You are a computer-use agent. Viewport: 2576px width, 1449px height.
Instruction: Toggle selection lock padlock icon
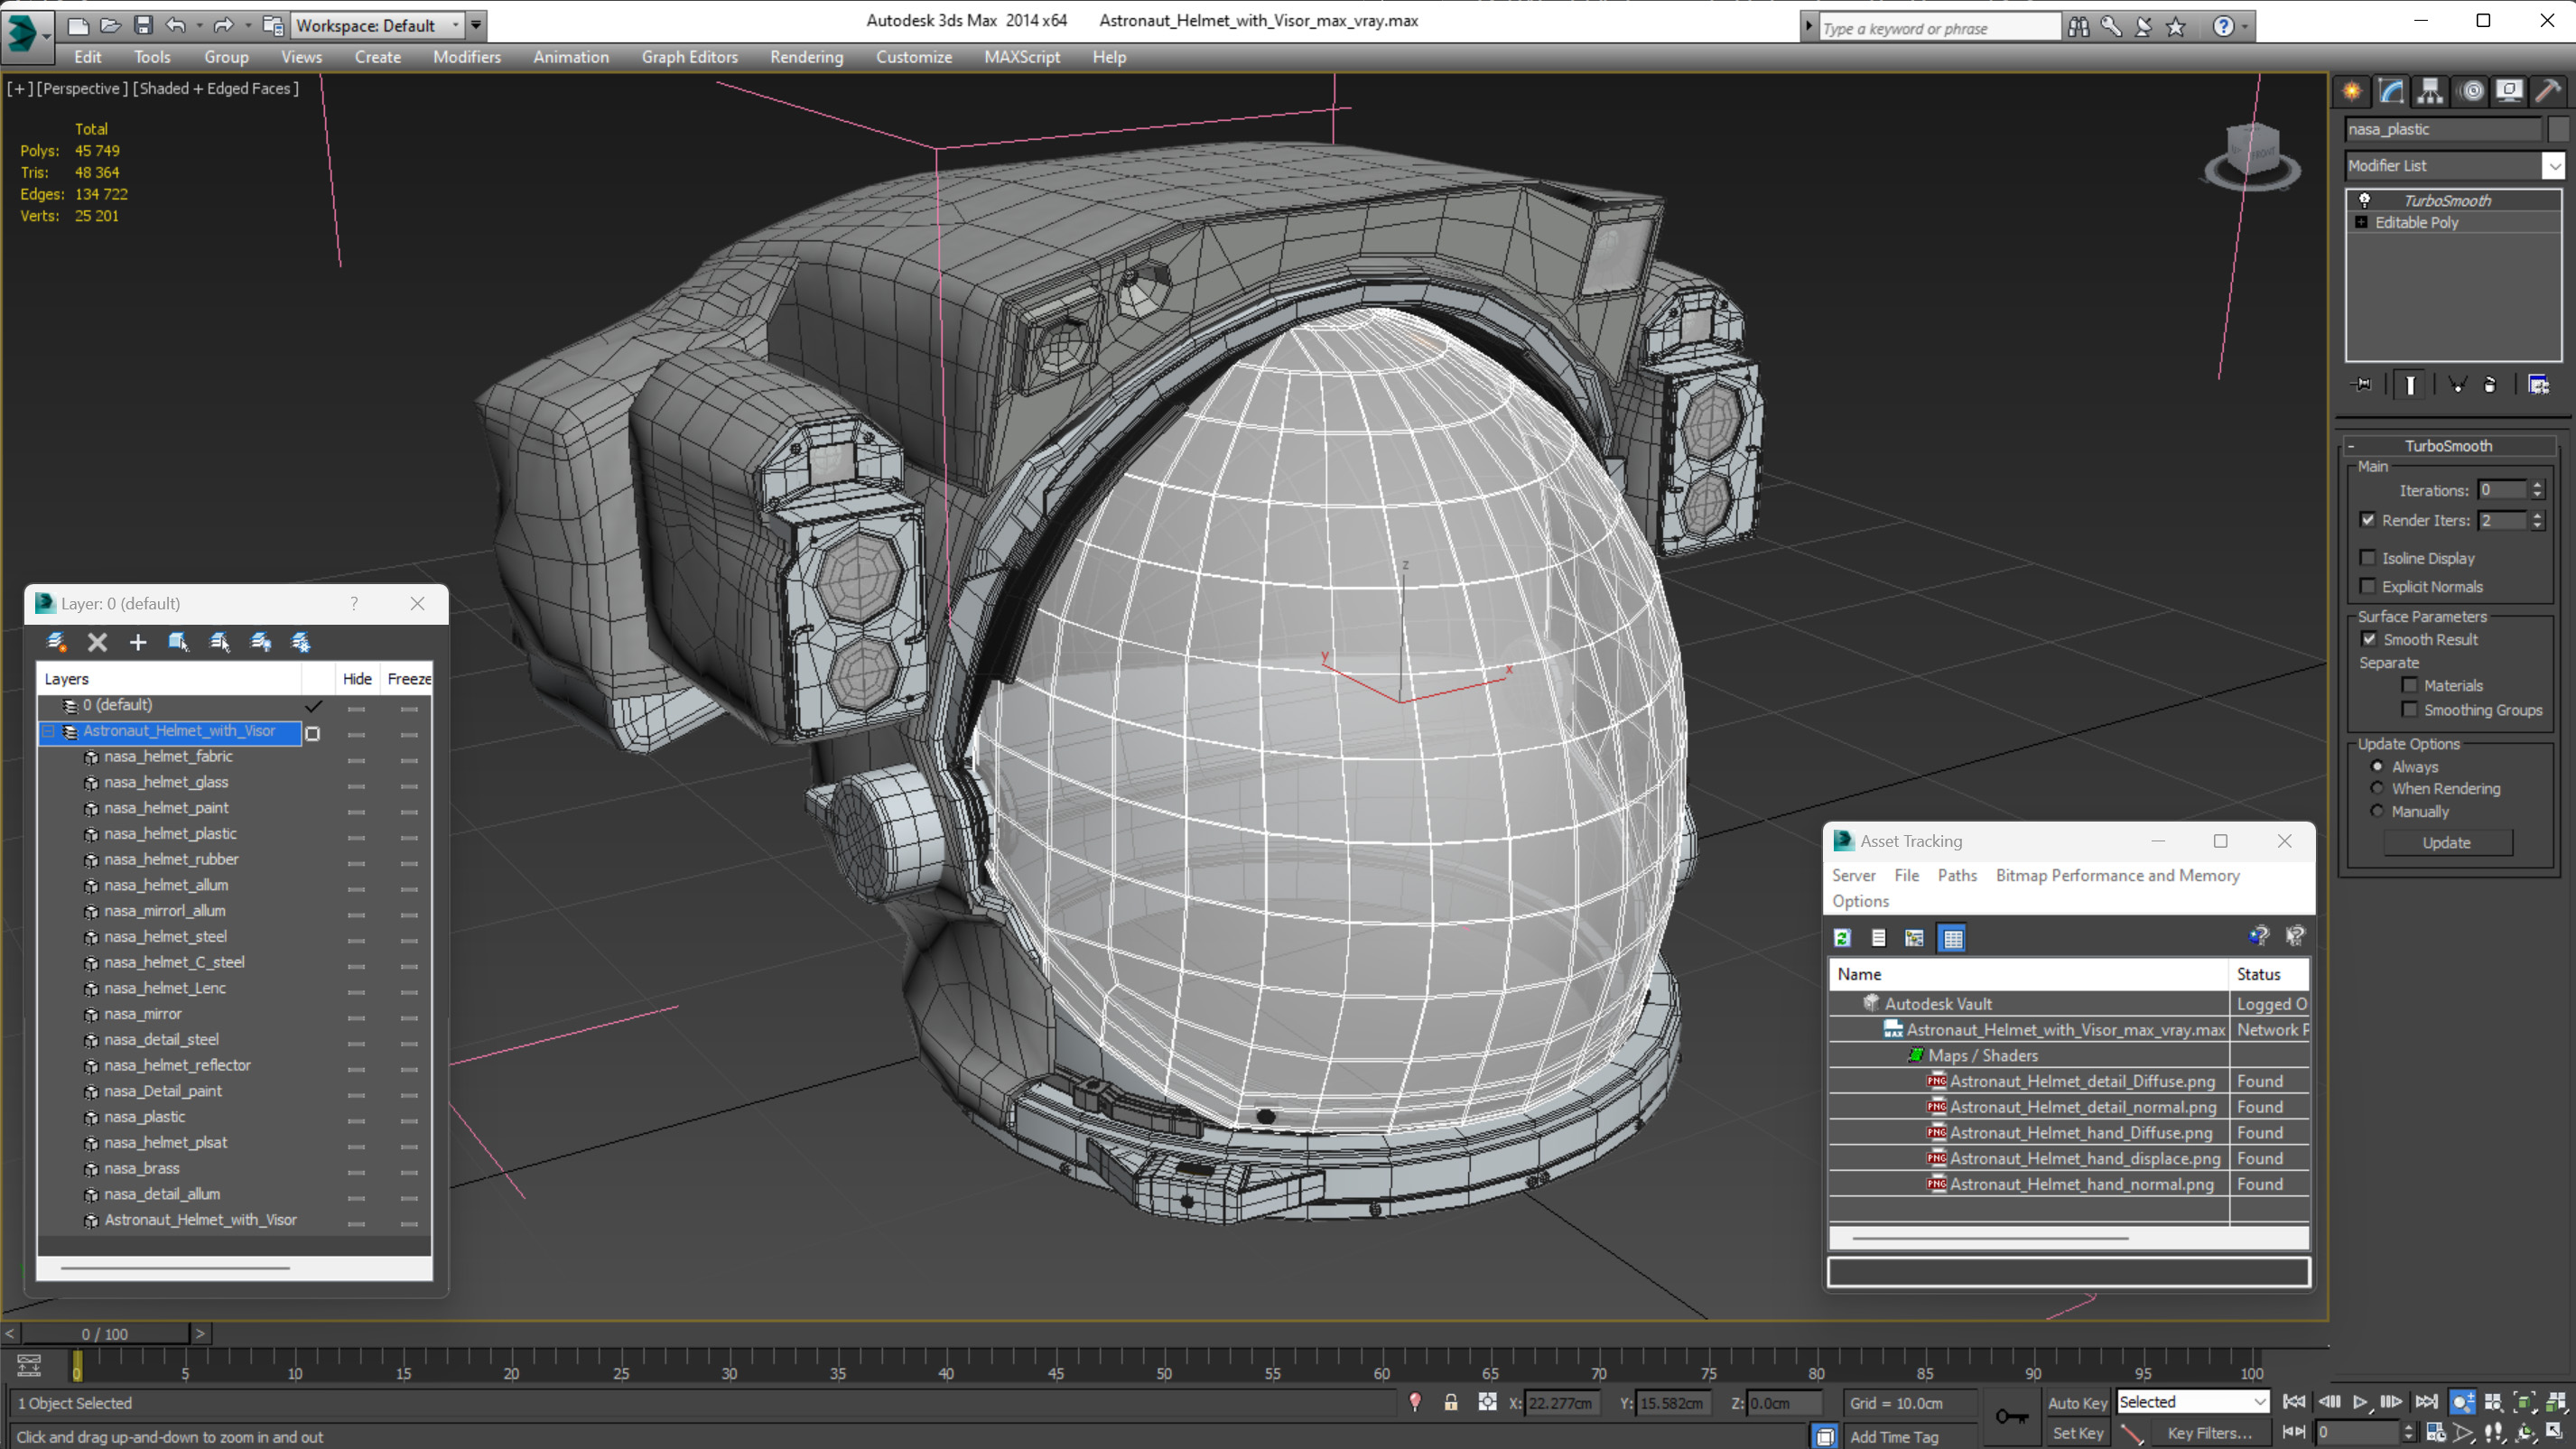click(1451, 1402)
